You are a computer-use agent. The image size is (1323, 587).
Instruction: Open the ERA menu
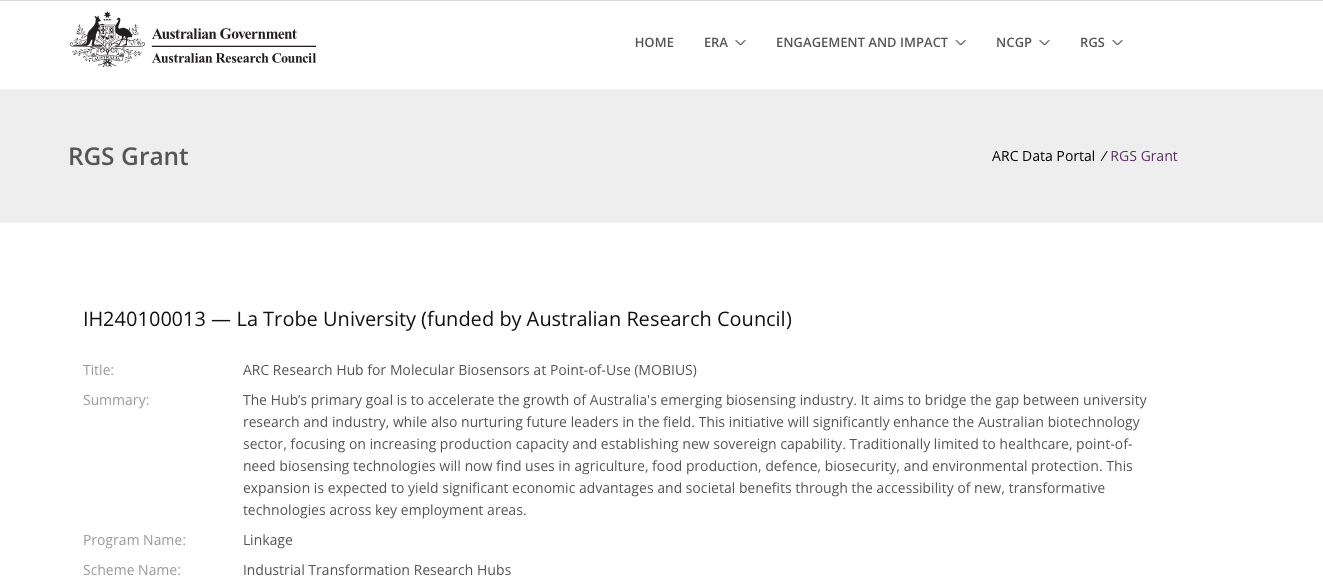(716, 42)
